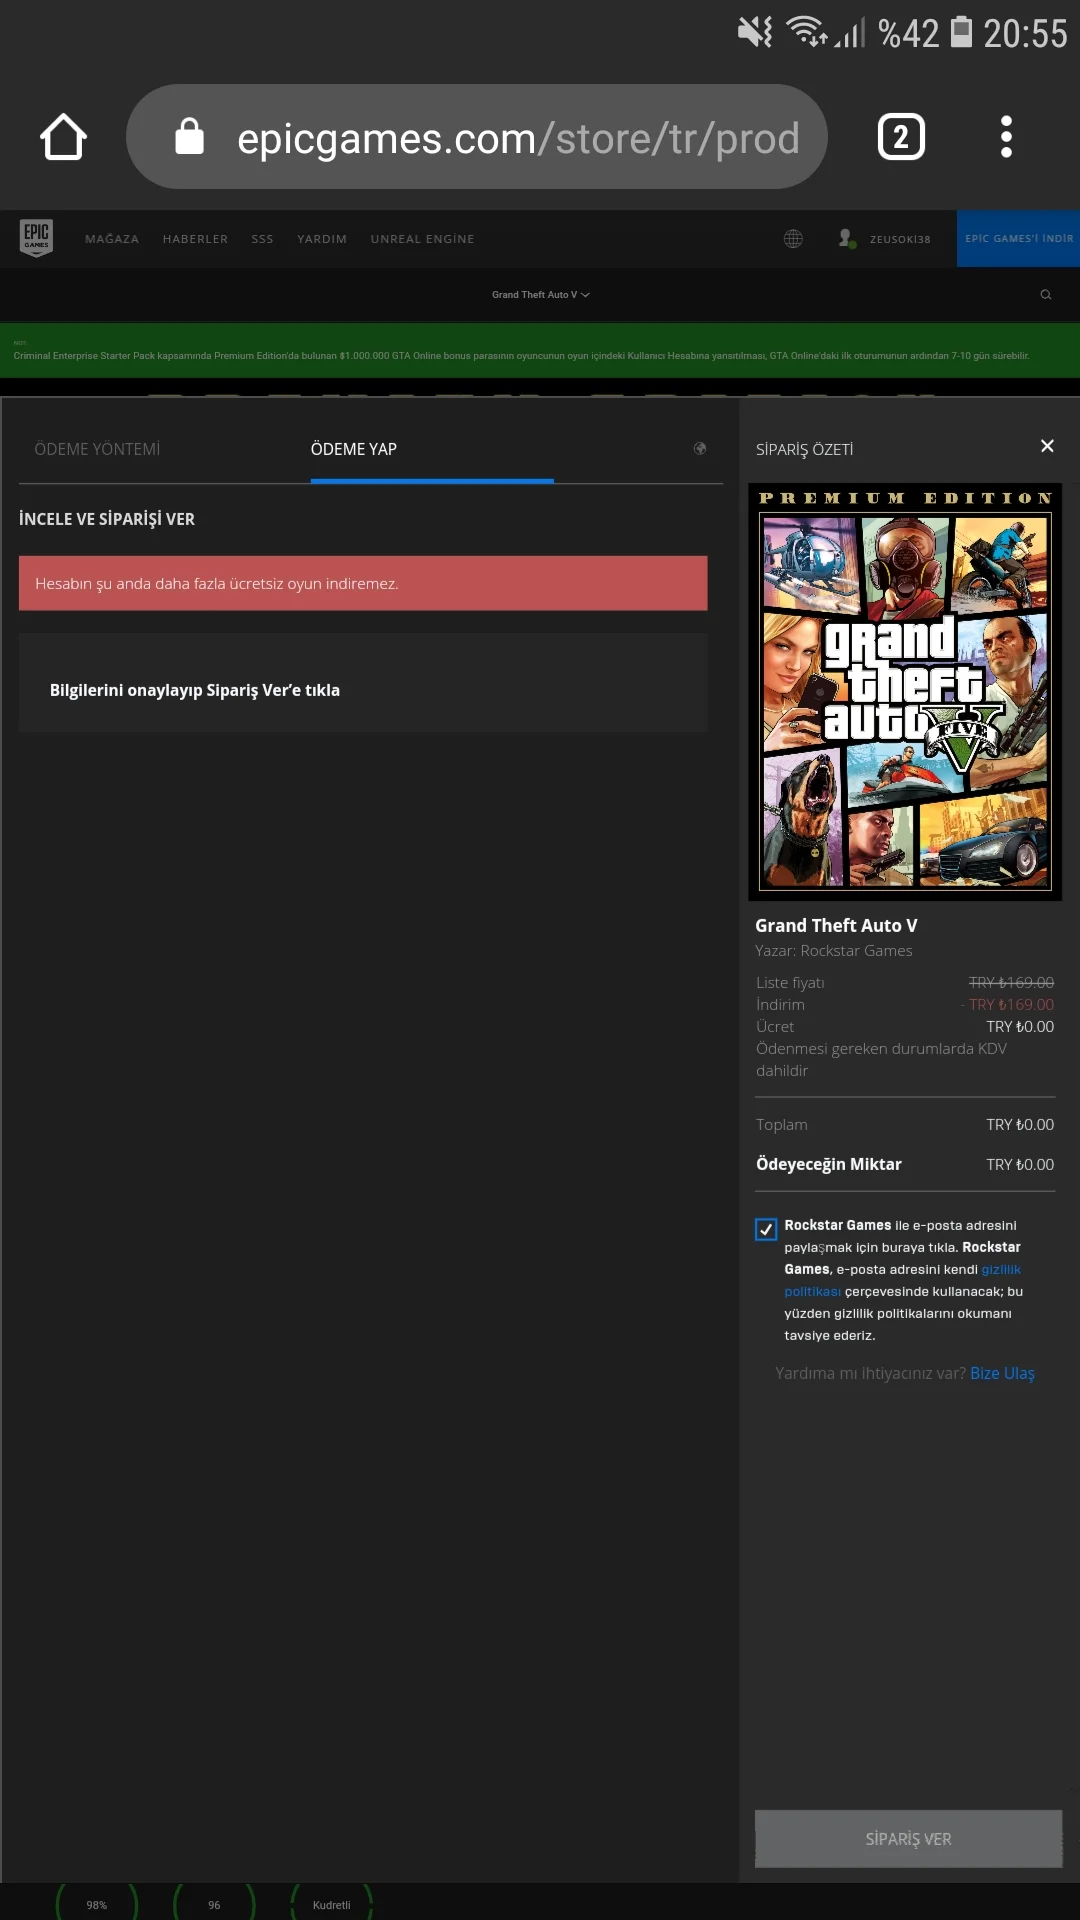Switch to the ÖDEME YÖNTEMİ tab

pos(97,449)
